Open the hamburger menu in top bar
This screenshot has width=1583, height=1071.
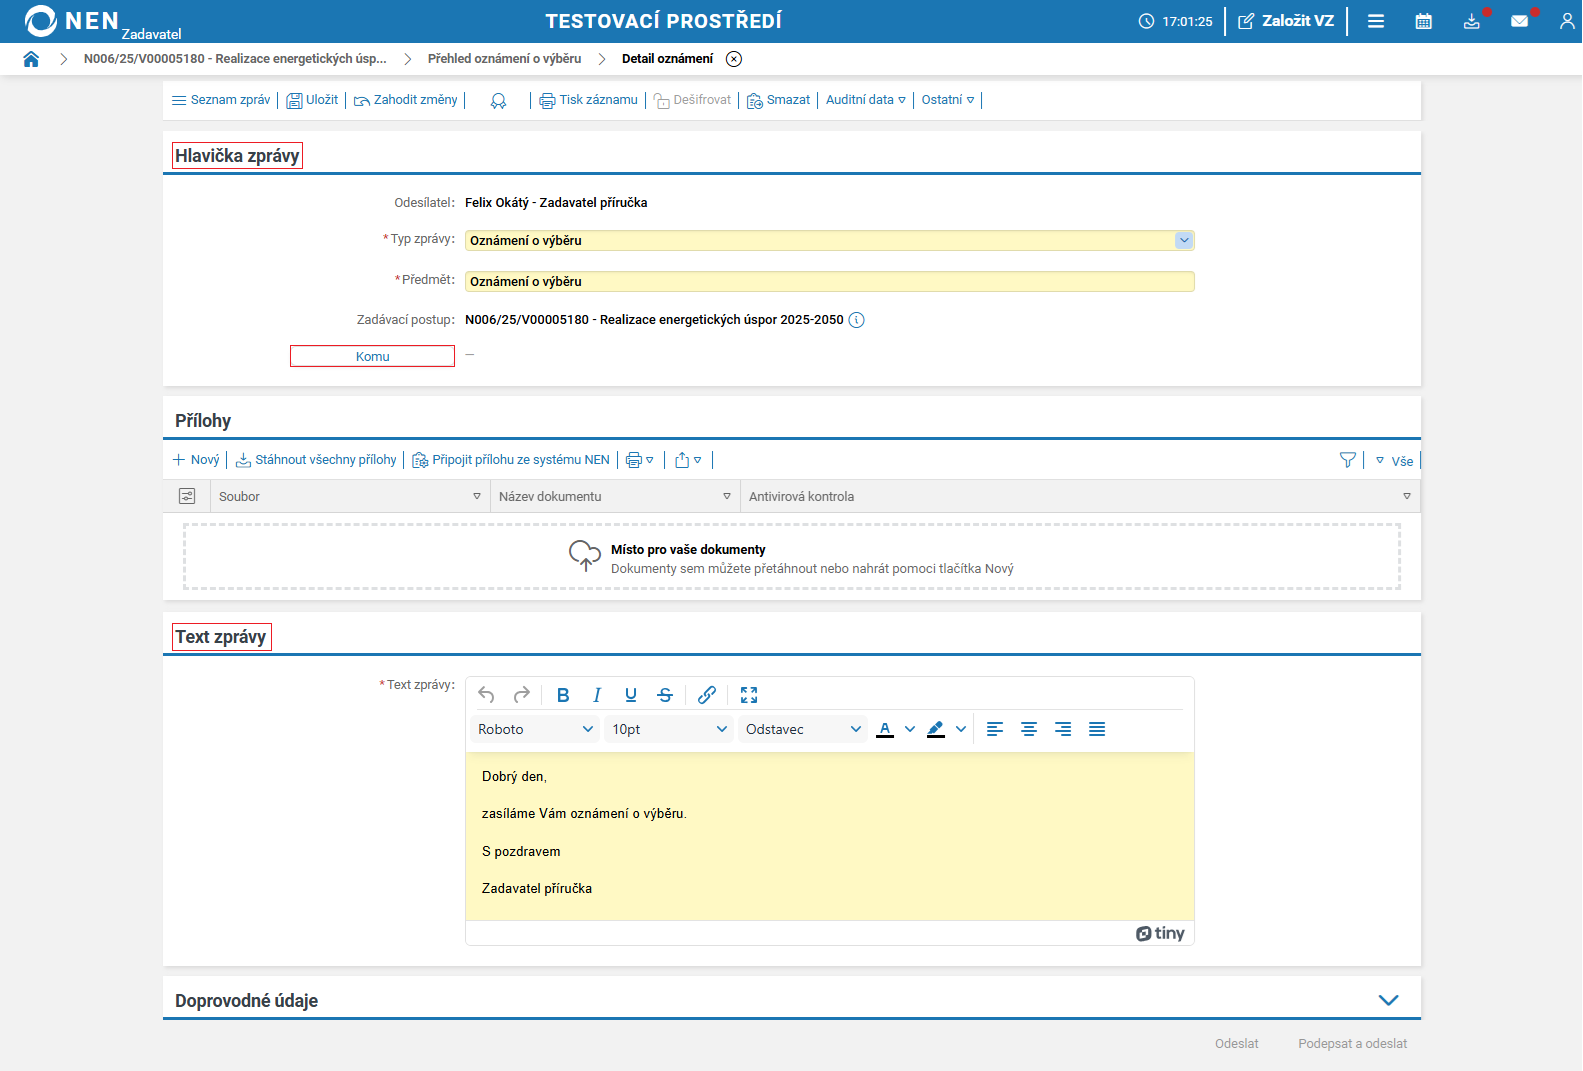pyautogui.click(x=1376, y=21)
